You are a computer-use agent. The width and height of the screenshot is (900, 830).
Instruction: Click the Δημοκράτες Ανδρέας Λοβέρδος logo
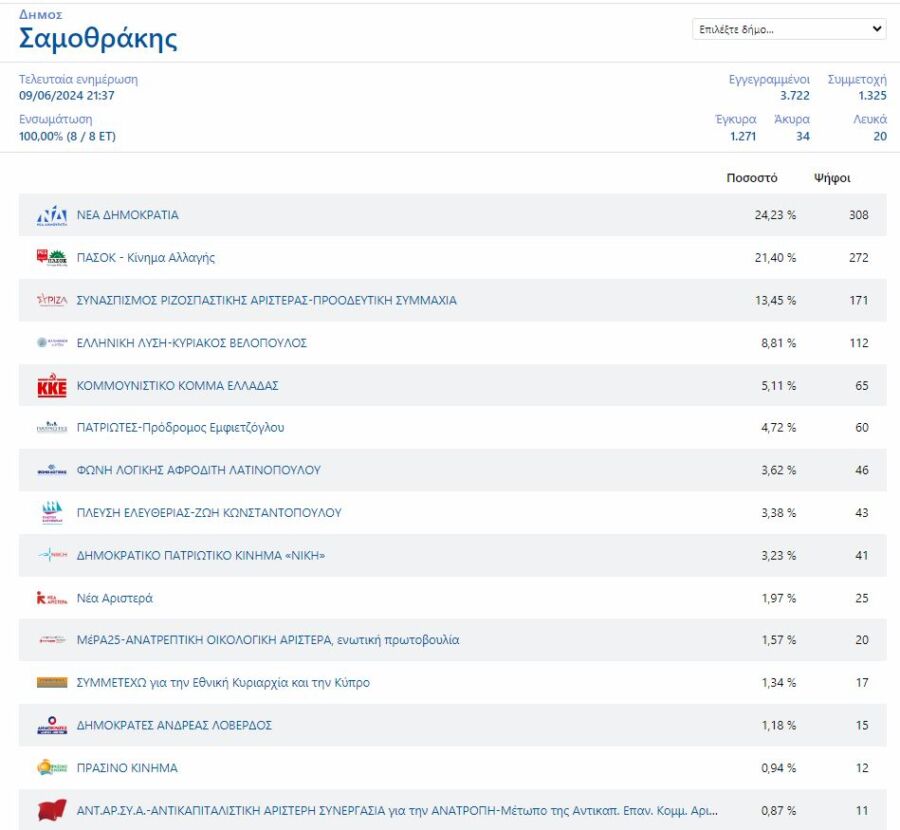[51, 726]
